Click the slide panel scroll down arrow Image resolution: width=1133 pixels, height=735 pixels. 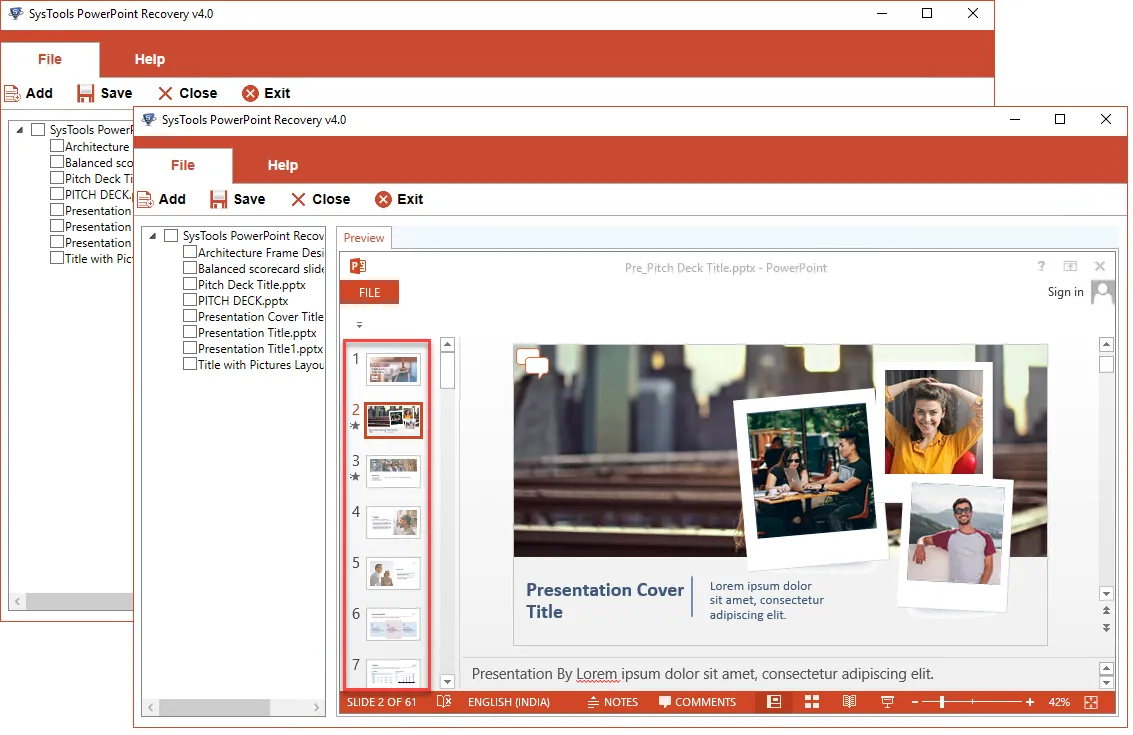pyautogui.click(x=447, y=682)
